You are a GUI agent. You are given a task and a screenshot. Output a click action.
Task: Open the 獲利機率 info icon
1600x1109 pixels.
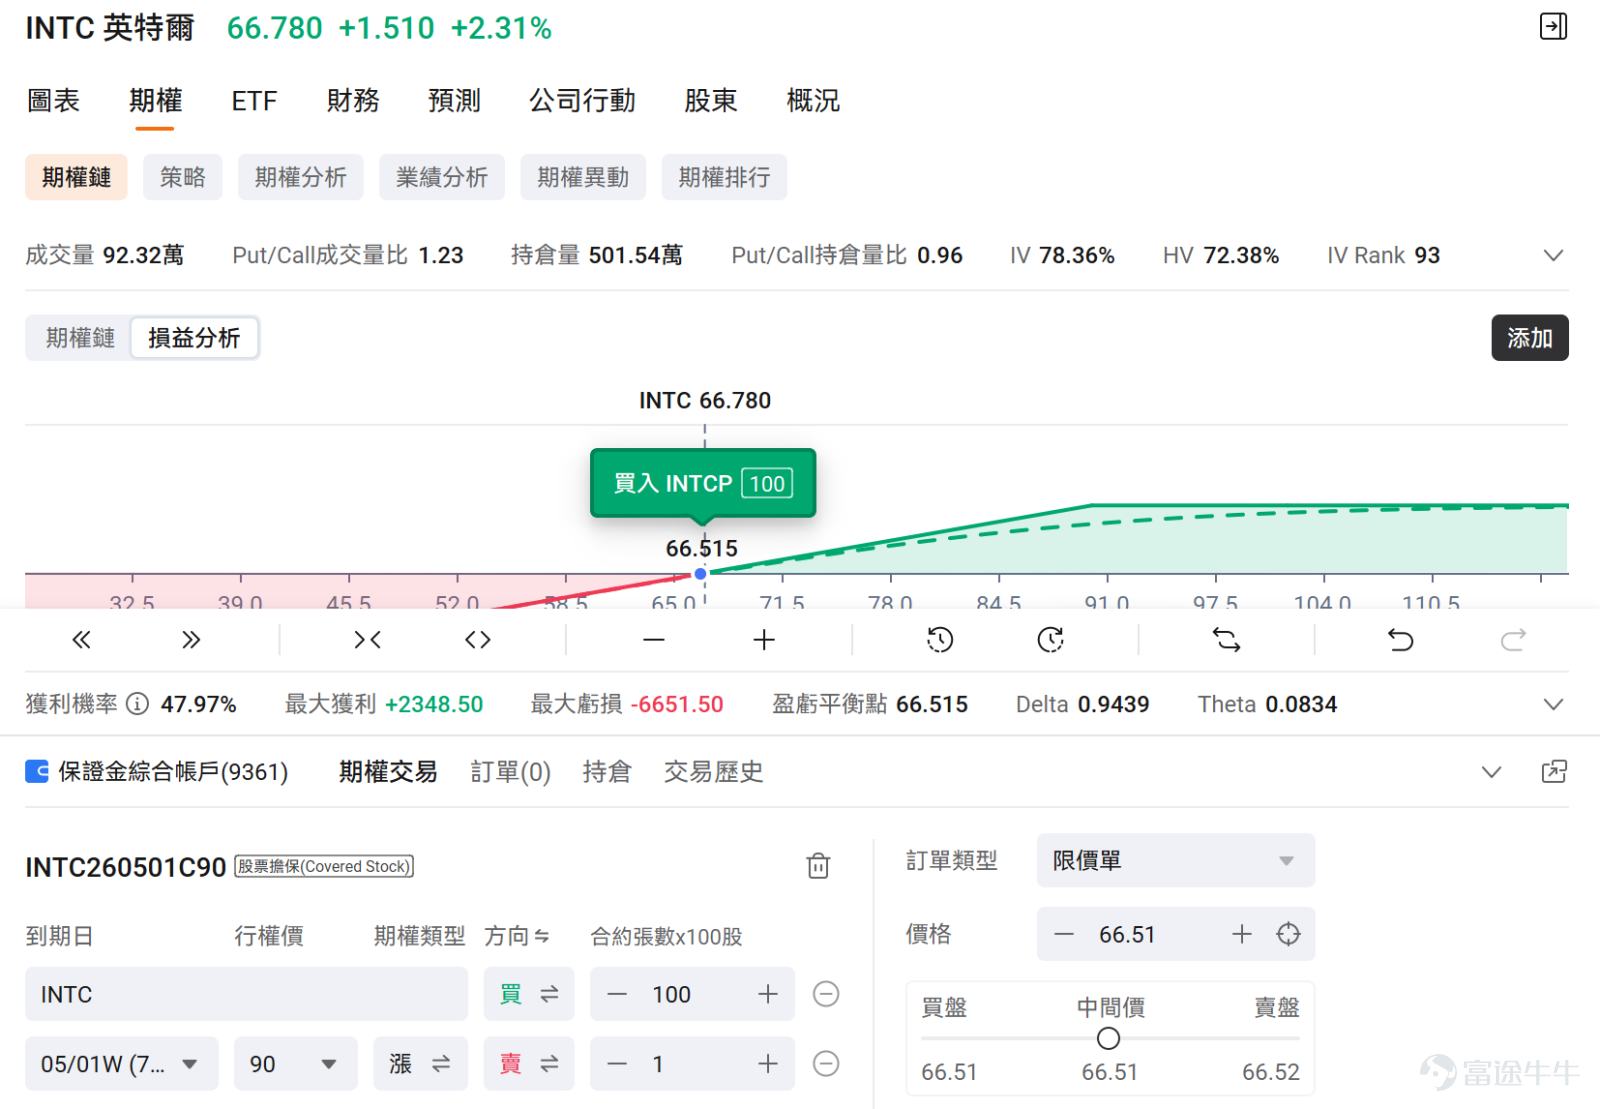[138, 704]
